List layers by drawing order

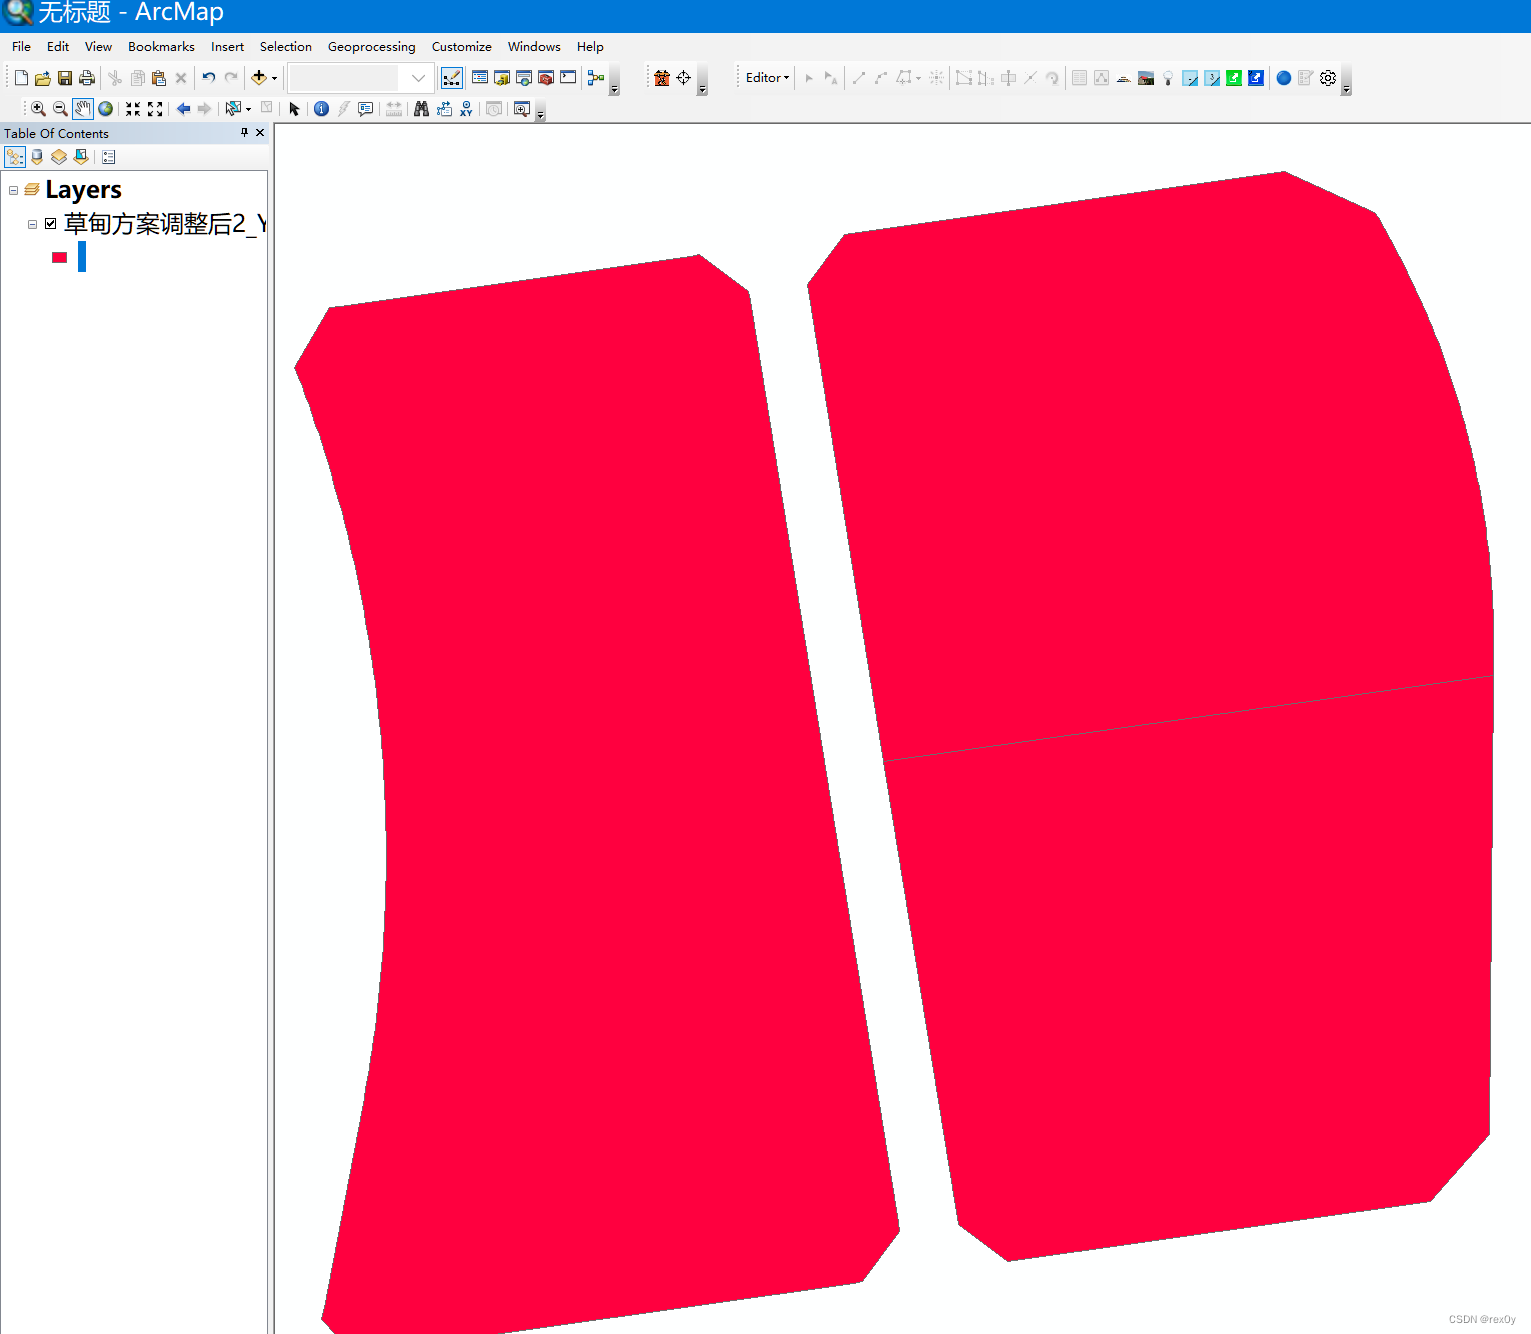click(15, 157)
